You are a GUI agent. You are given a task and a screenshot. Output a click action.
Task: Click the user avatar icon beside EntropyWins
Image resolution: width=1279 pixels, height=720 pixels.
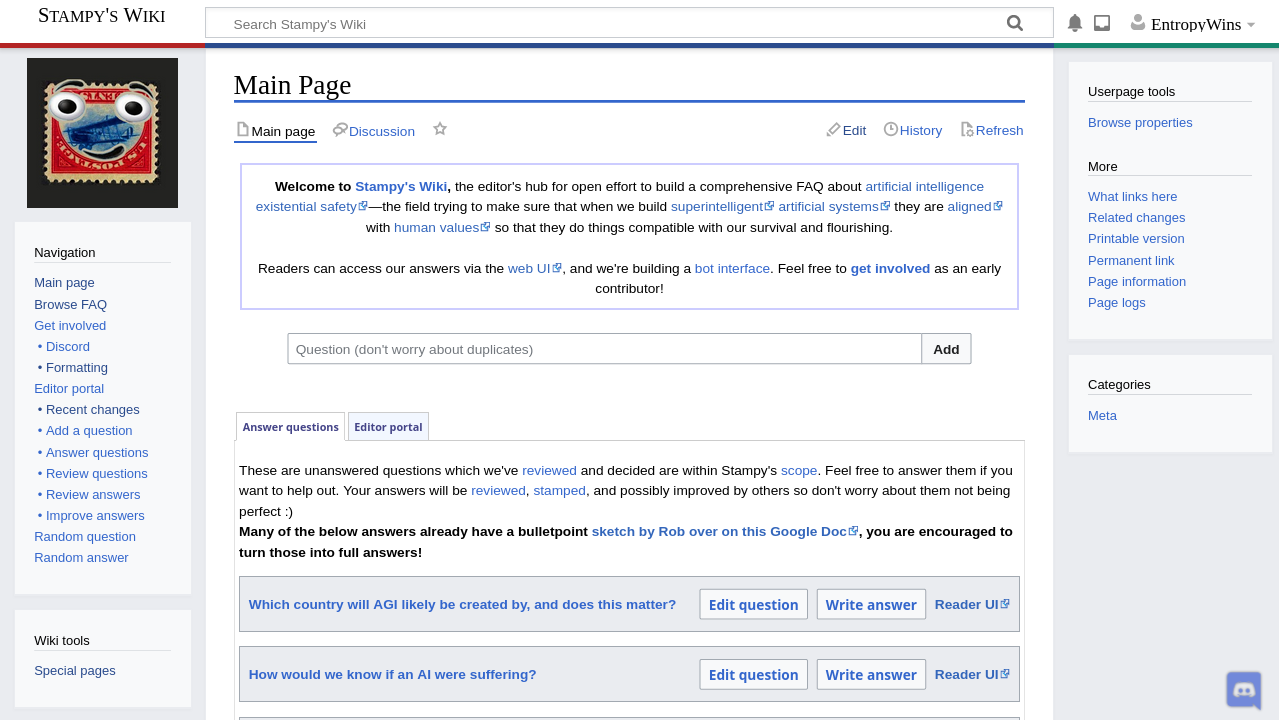click(x=1137, y=22)
